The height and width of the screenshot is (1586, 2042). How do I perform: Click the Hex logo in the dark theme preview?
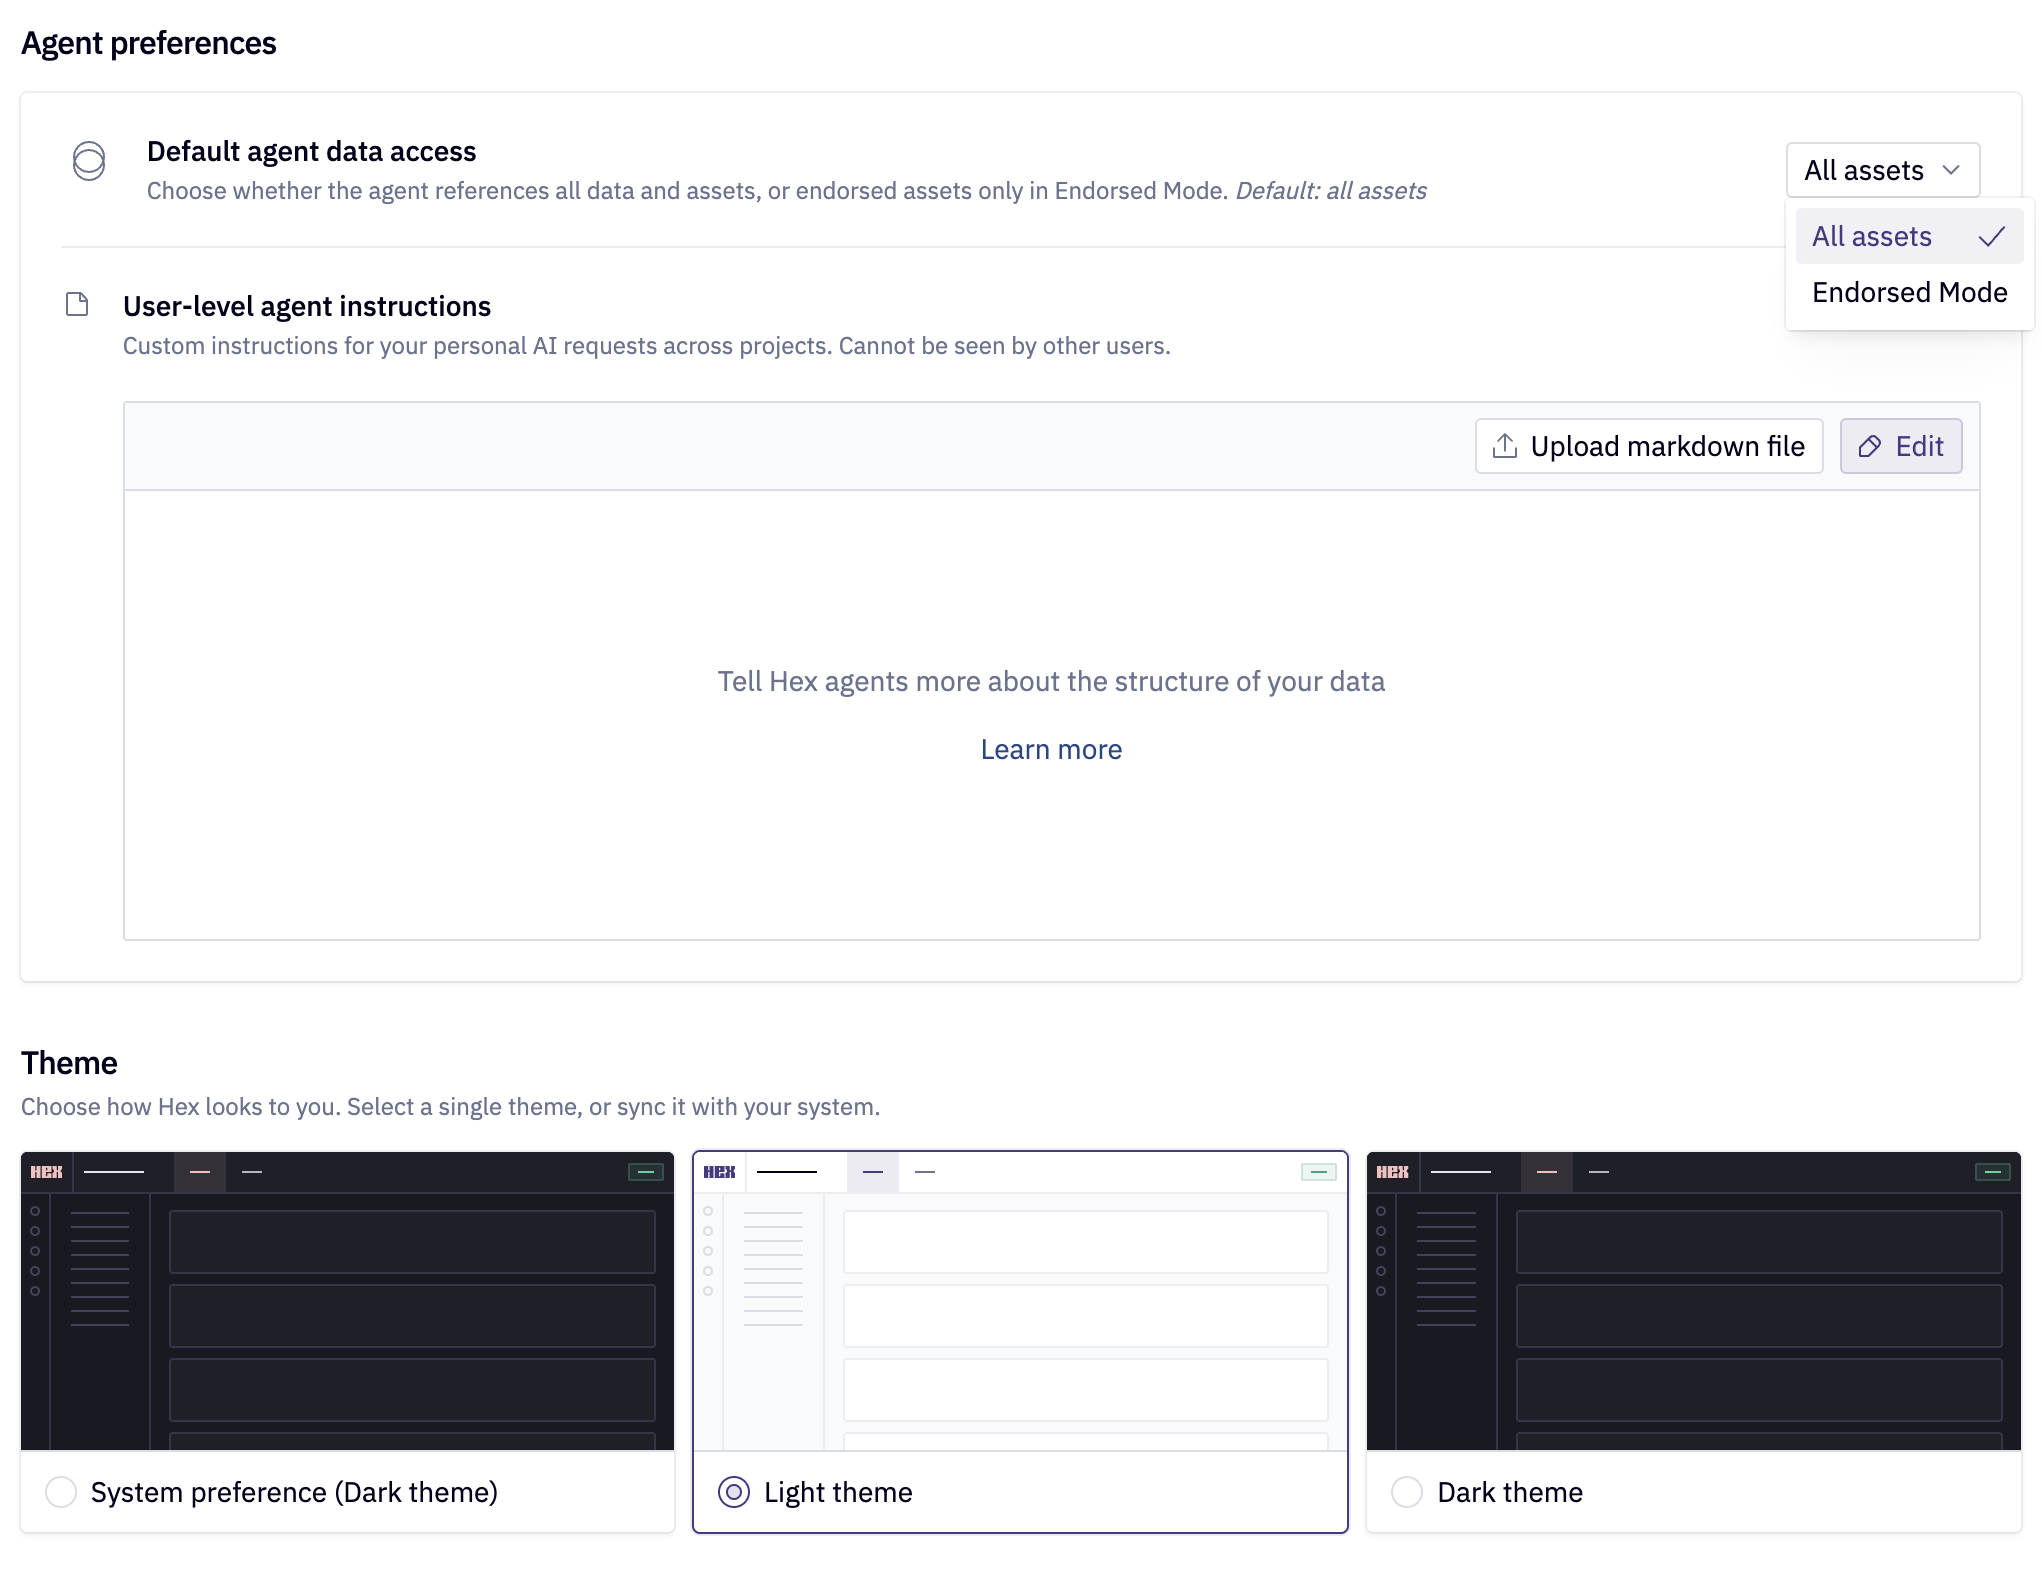click(1392, 1171)
